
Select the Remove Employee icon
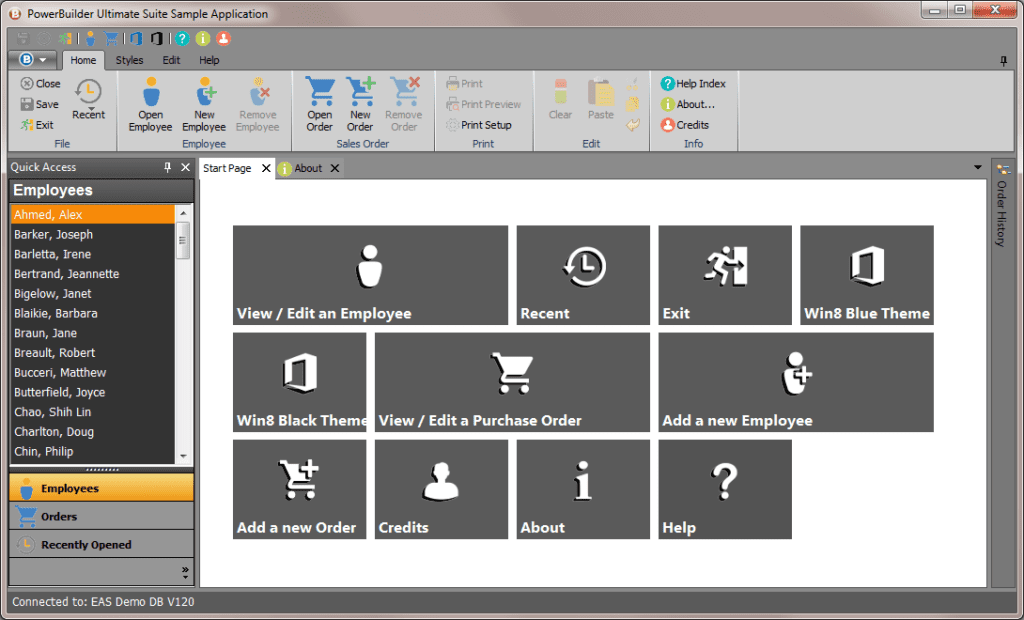(x=258, y=103)
